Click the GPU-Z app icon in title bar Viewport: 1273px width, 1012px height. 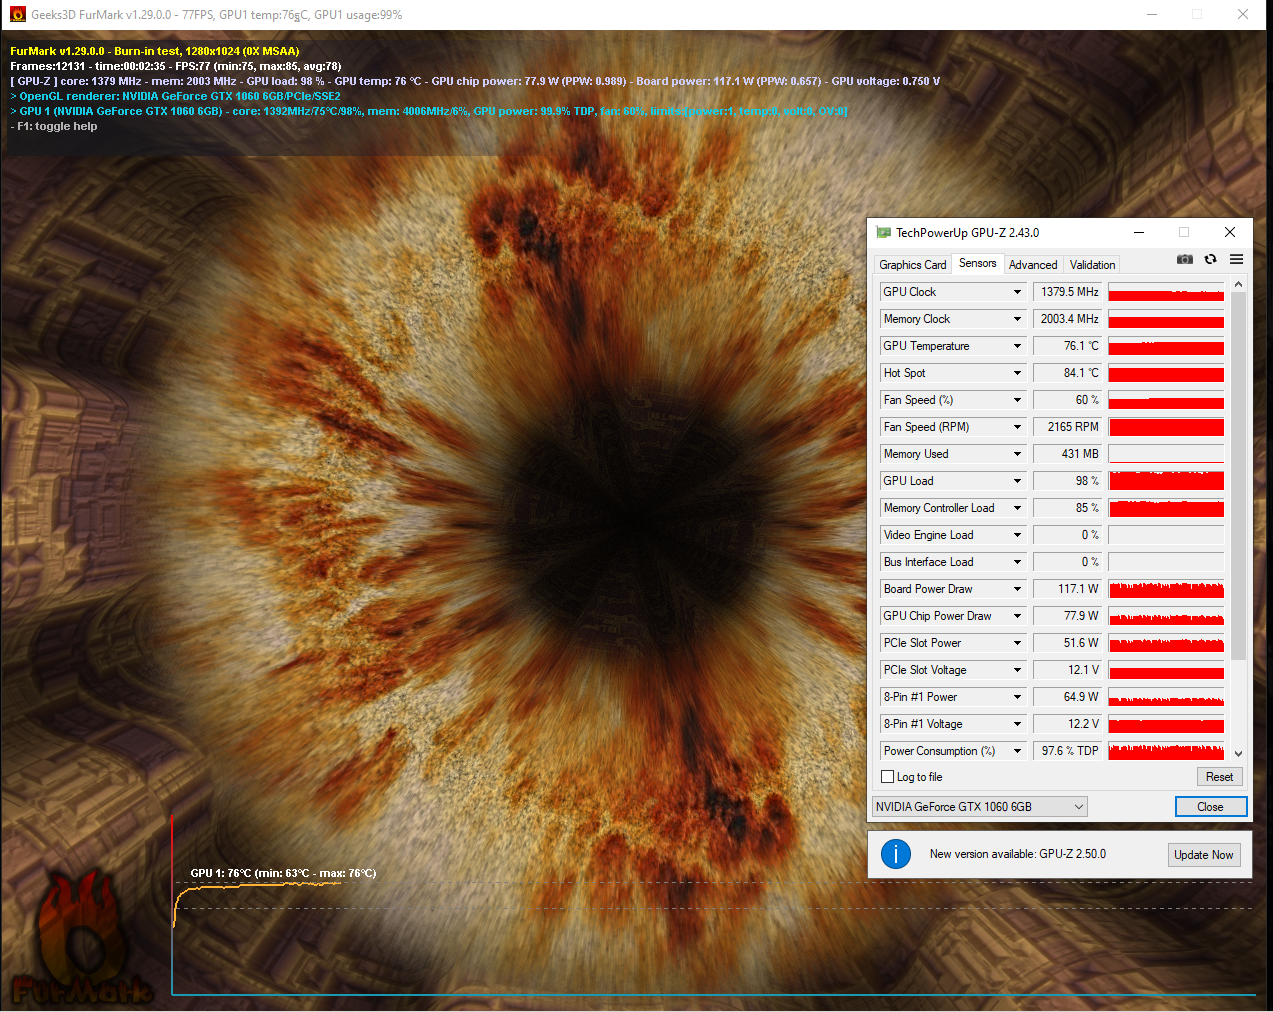(883, 233)
